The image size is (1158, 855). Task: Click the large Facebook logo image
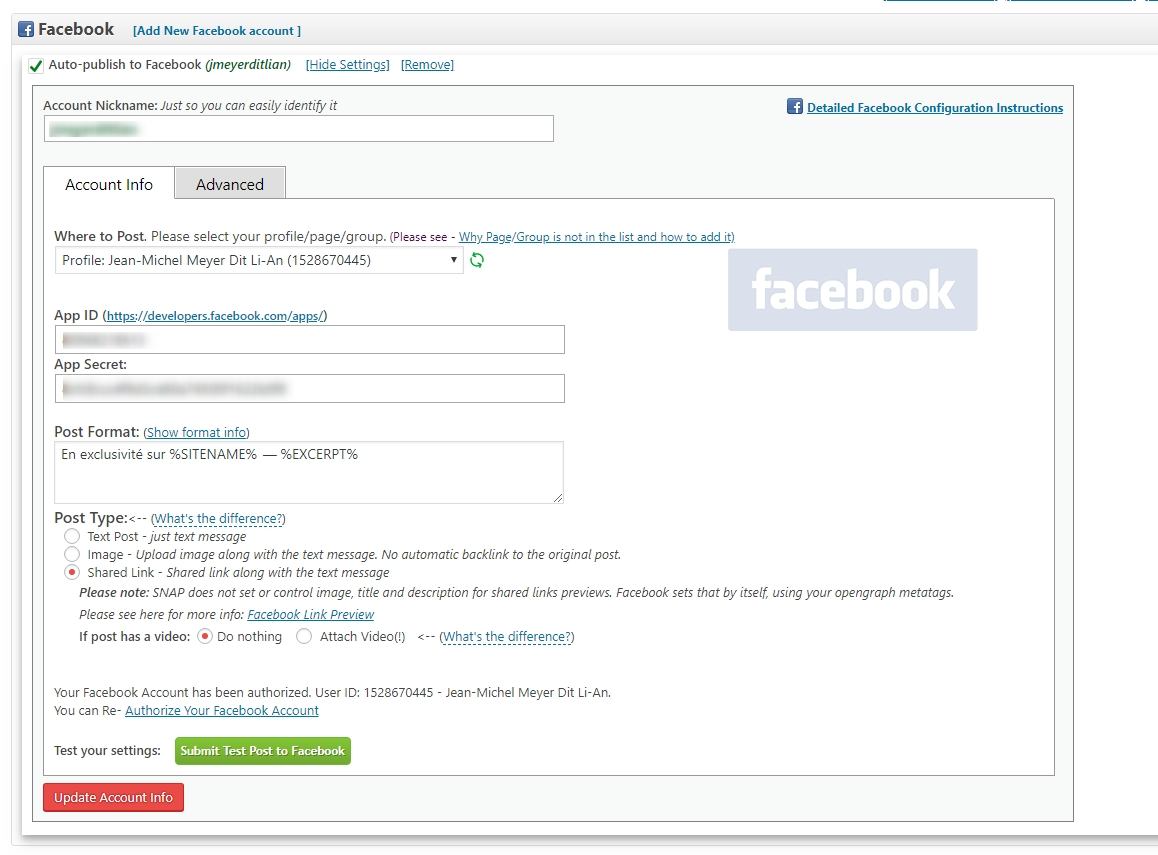click(x=852, y=289)
